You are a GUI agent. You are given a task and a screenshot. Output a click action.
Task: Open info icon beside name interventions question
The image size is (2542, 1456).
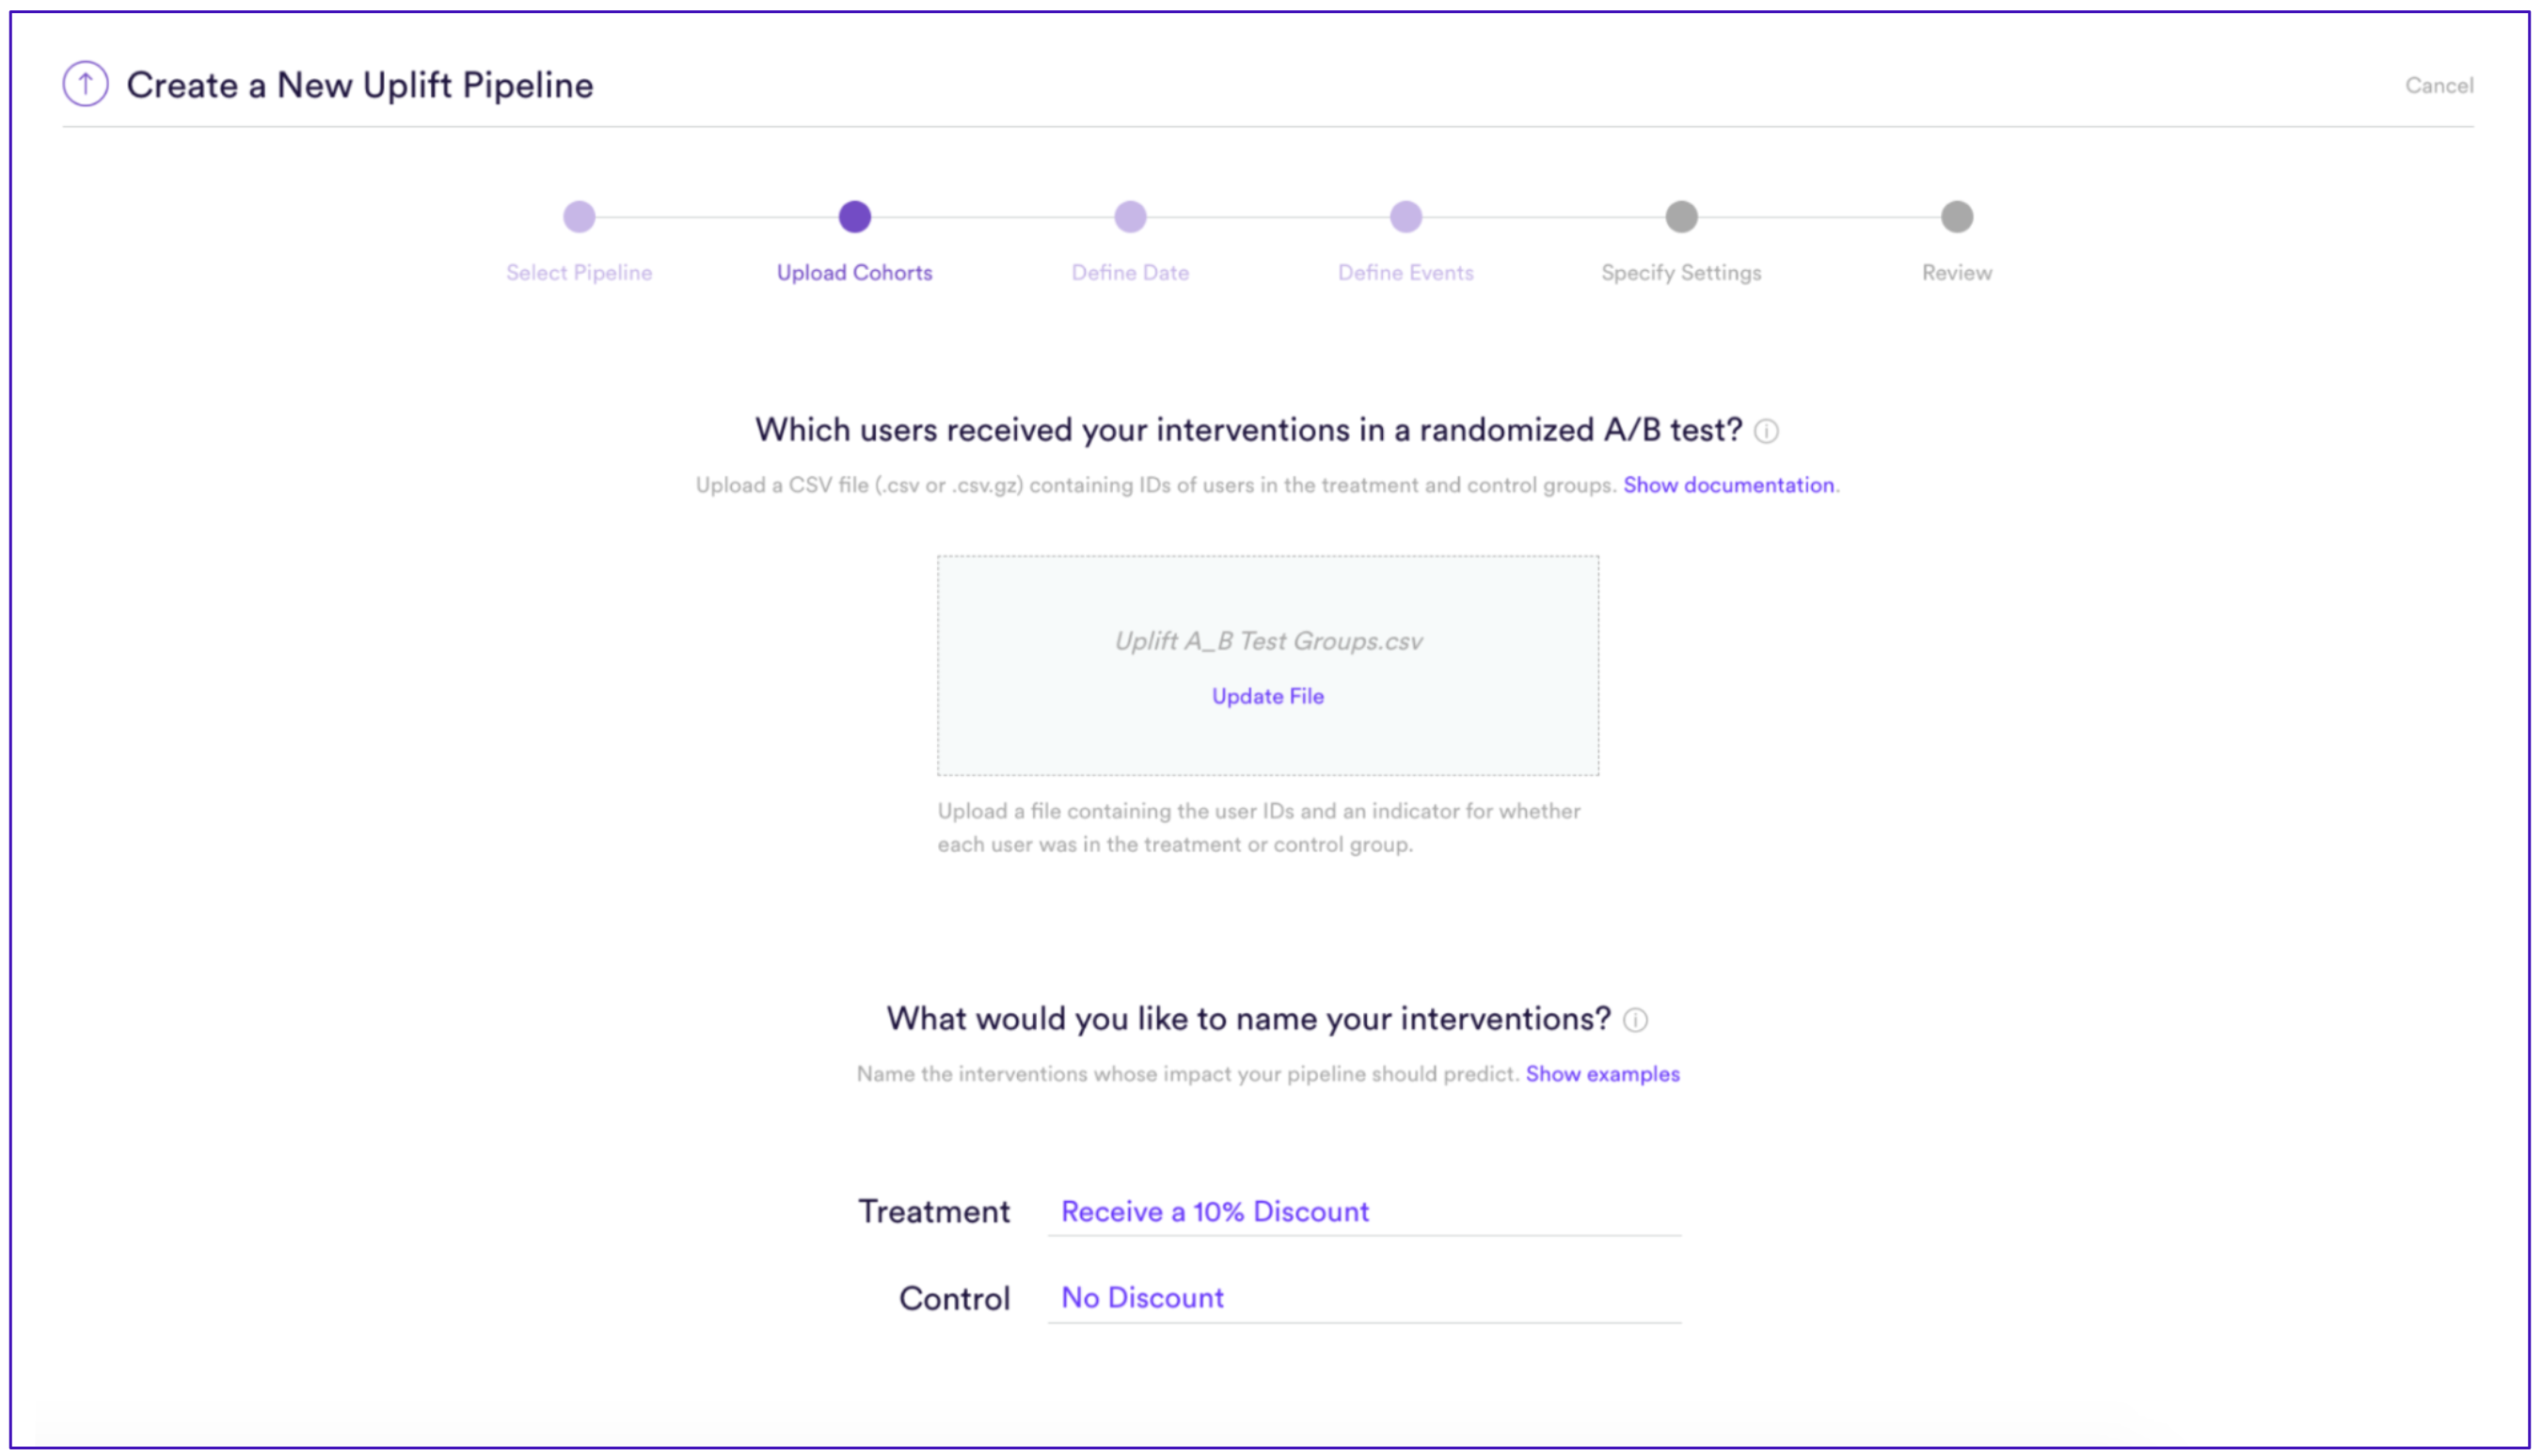point(1636,1020)
